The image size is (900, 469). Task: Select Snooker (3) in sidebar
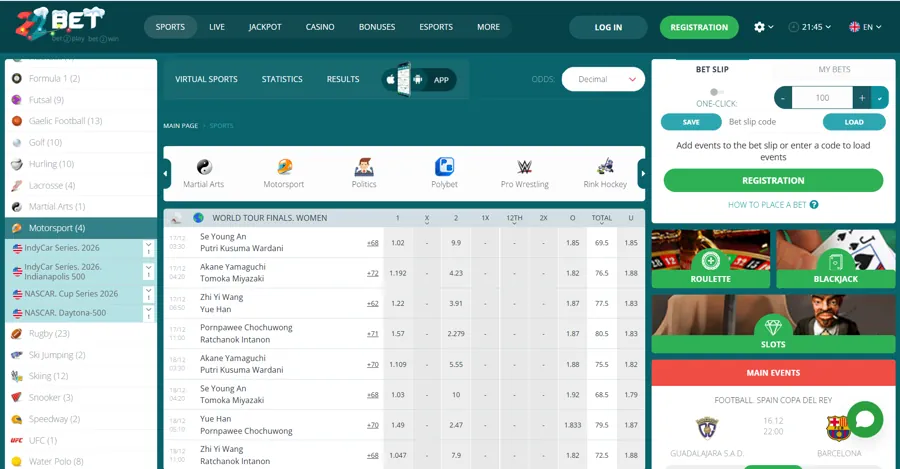click(80, 397)
